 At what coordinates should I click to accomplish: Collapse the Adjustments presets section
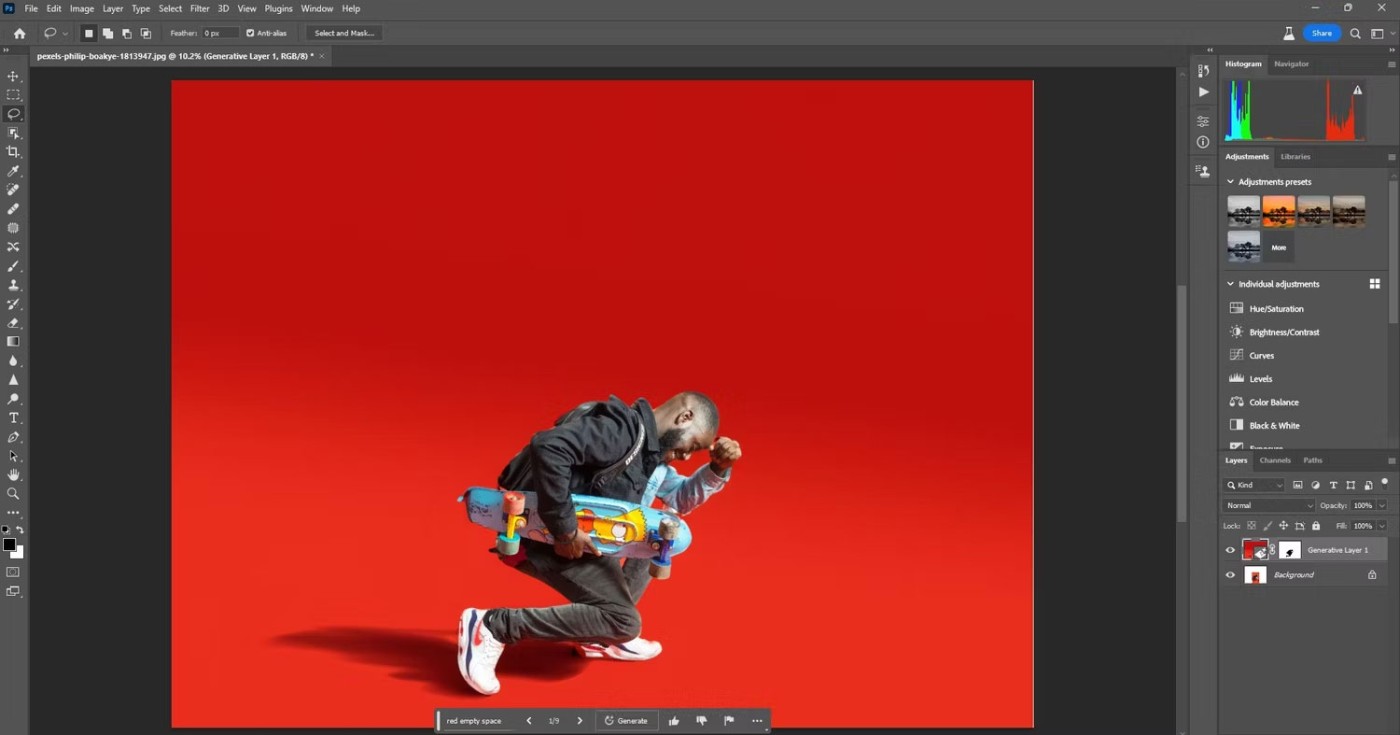click(x=1231, y=182)
